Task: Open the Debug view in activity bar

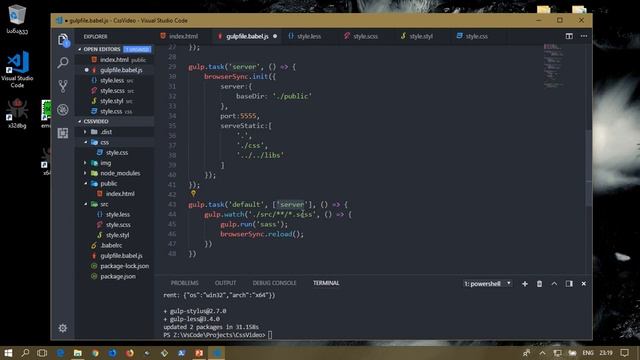Action: coord(63,109)
